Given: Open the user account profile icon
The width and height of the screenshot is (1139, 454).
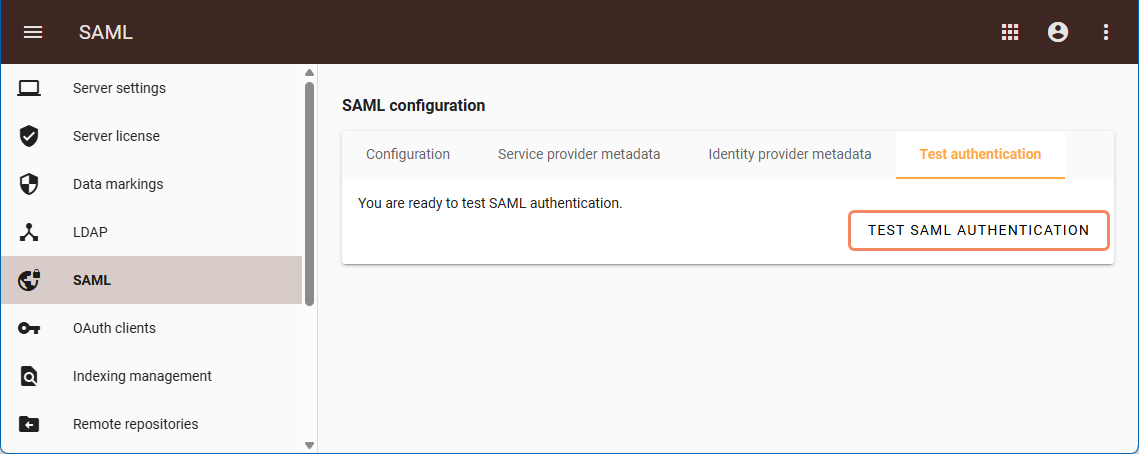Looking at the screenshot, I should click(x=1058, y=32).
